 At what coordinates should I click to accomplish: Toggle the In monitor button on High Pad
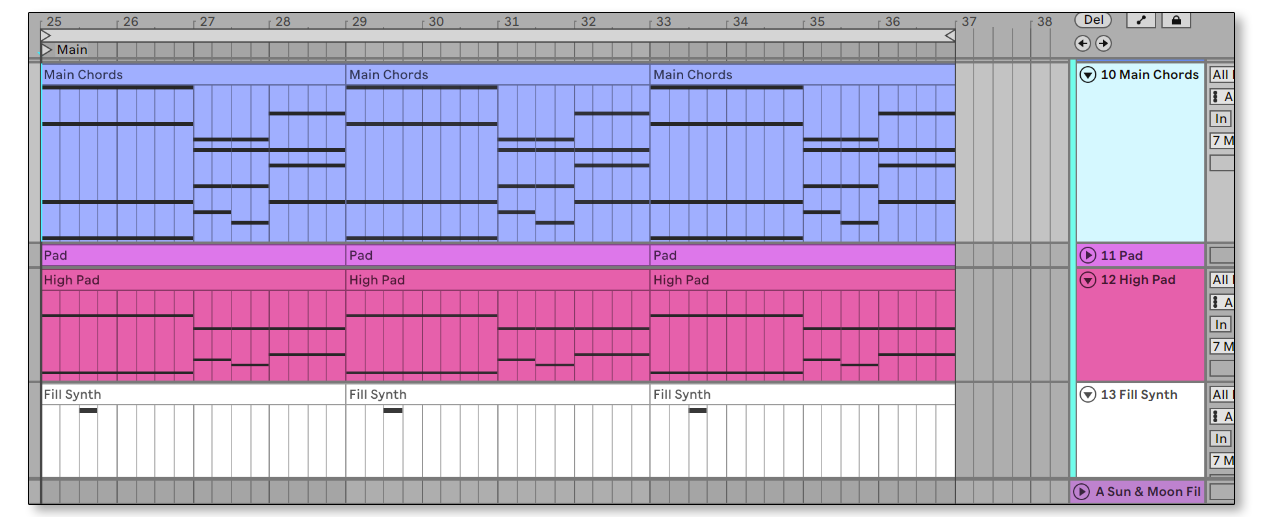[1220, 325]
